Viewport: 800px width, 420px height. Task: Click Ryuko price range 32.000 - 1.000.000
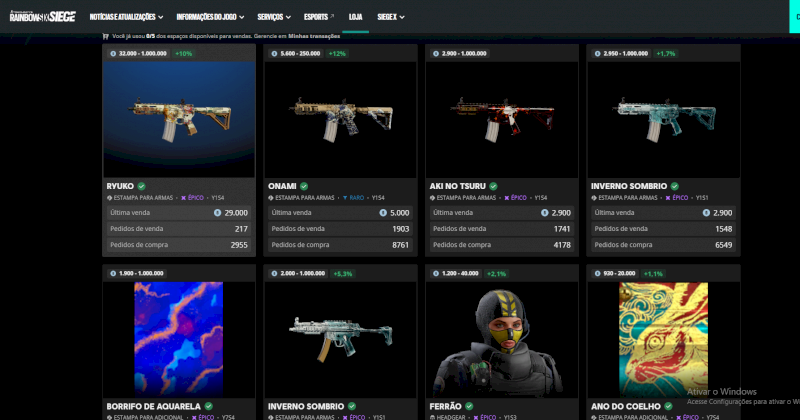point(138,54)
